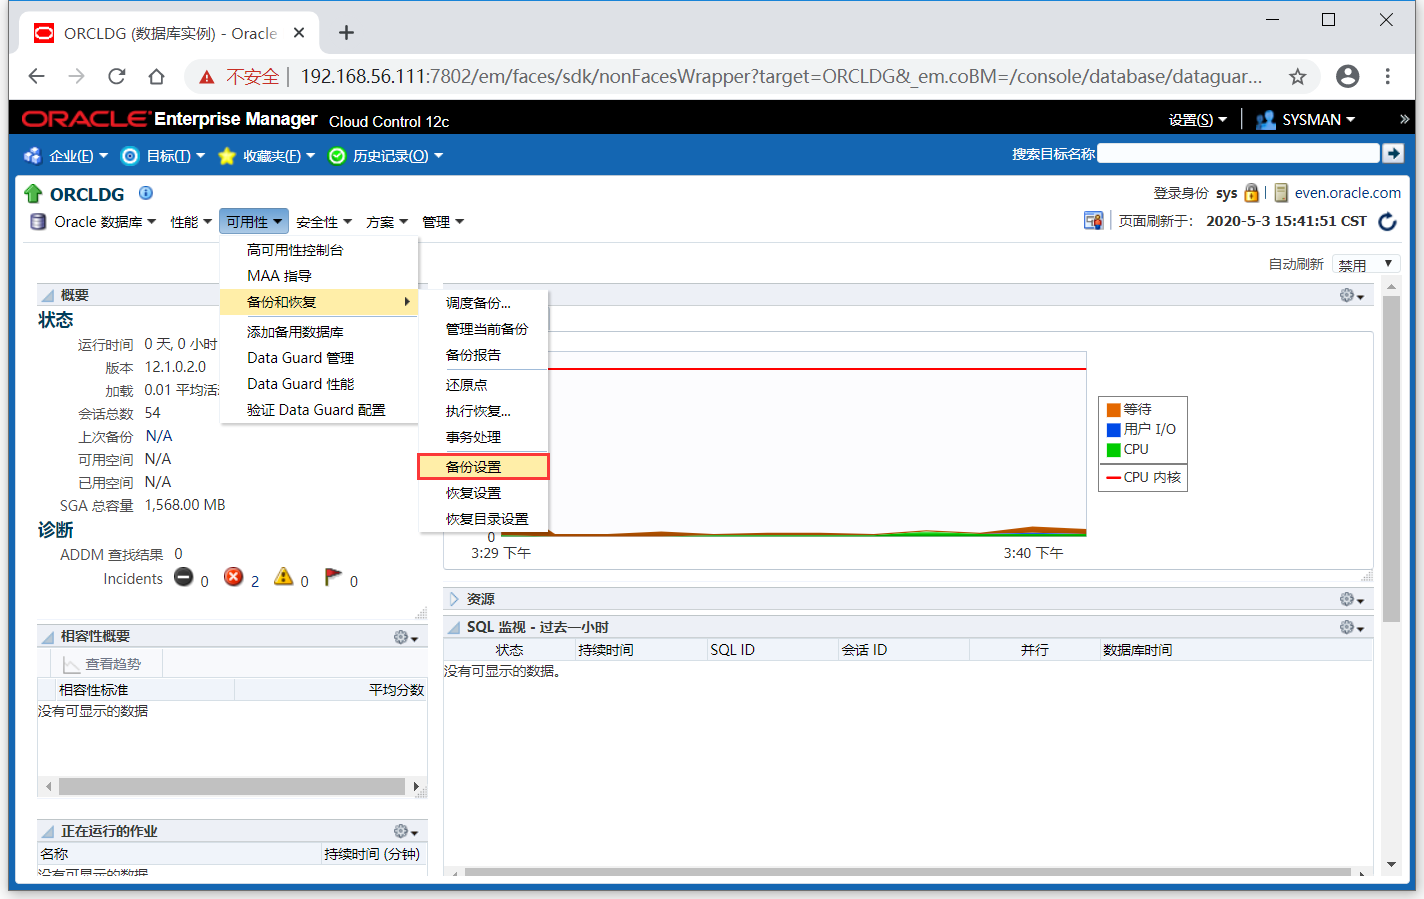Screen dimensions: 1424x899
Task: Click the blue 用户 I/O legend swatch
Action: pos(1113,429)
